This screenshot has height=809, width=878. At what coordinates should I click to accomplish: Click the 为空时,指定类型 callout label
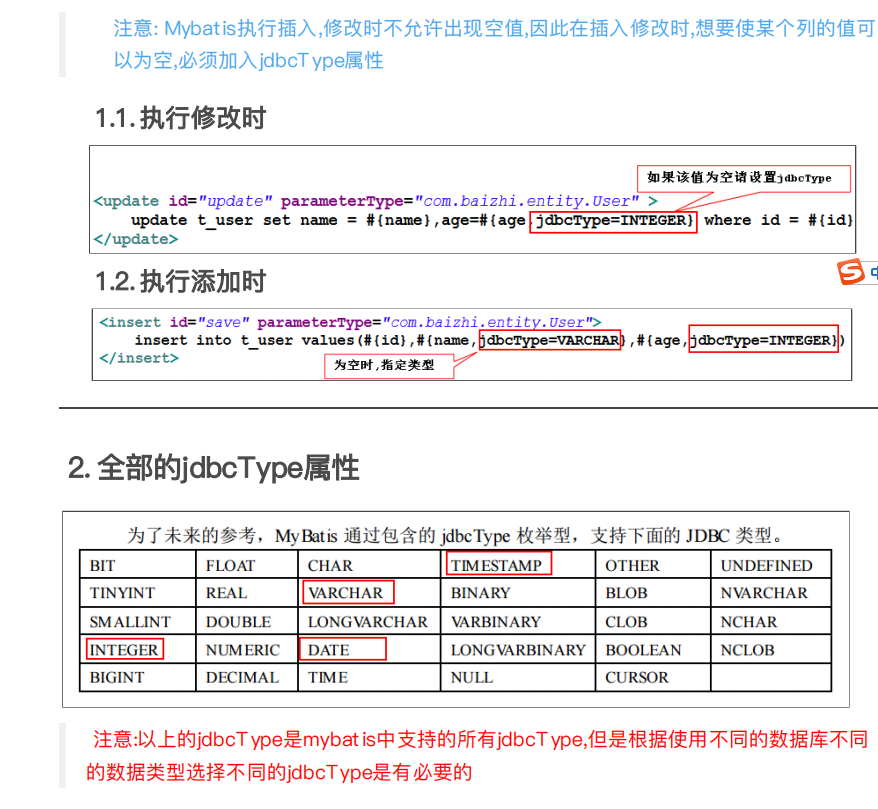[389, 366]
